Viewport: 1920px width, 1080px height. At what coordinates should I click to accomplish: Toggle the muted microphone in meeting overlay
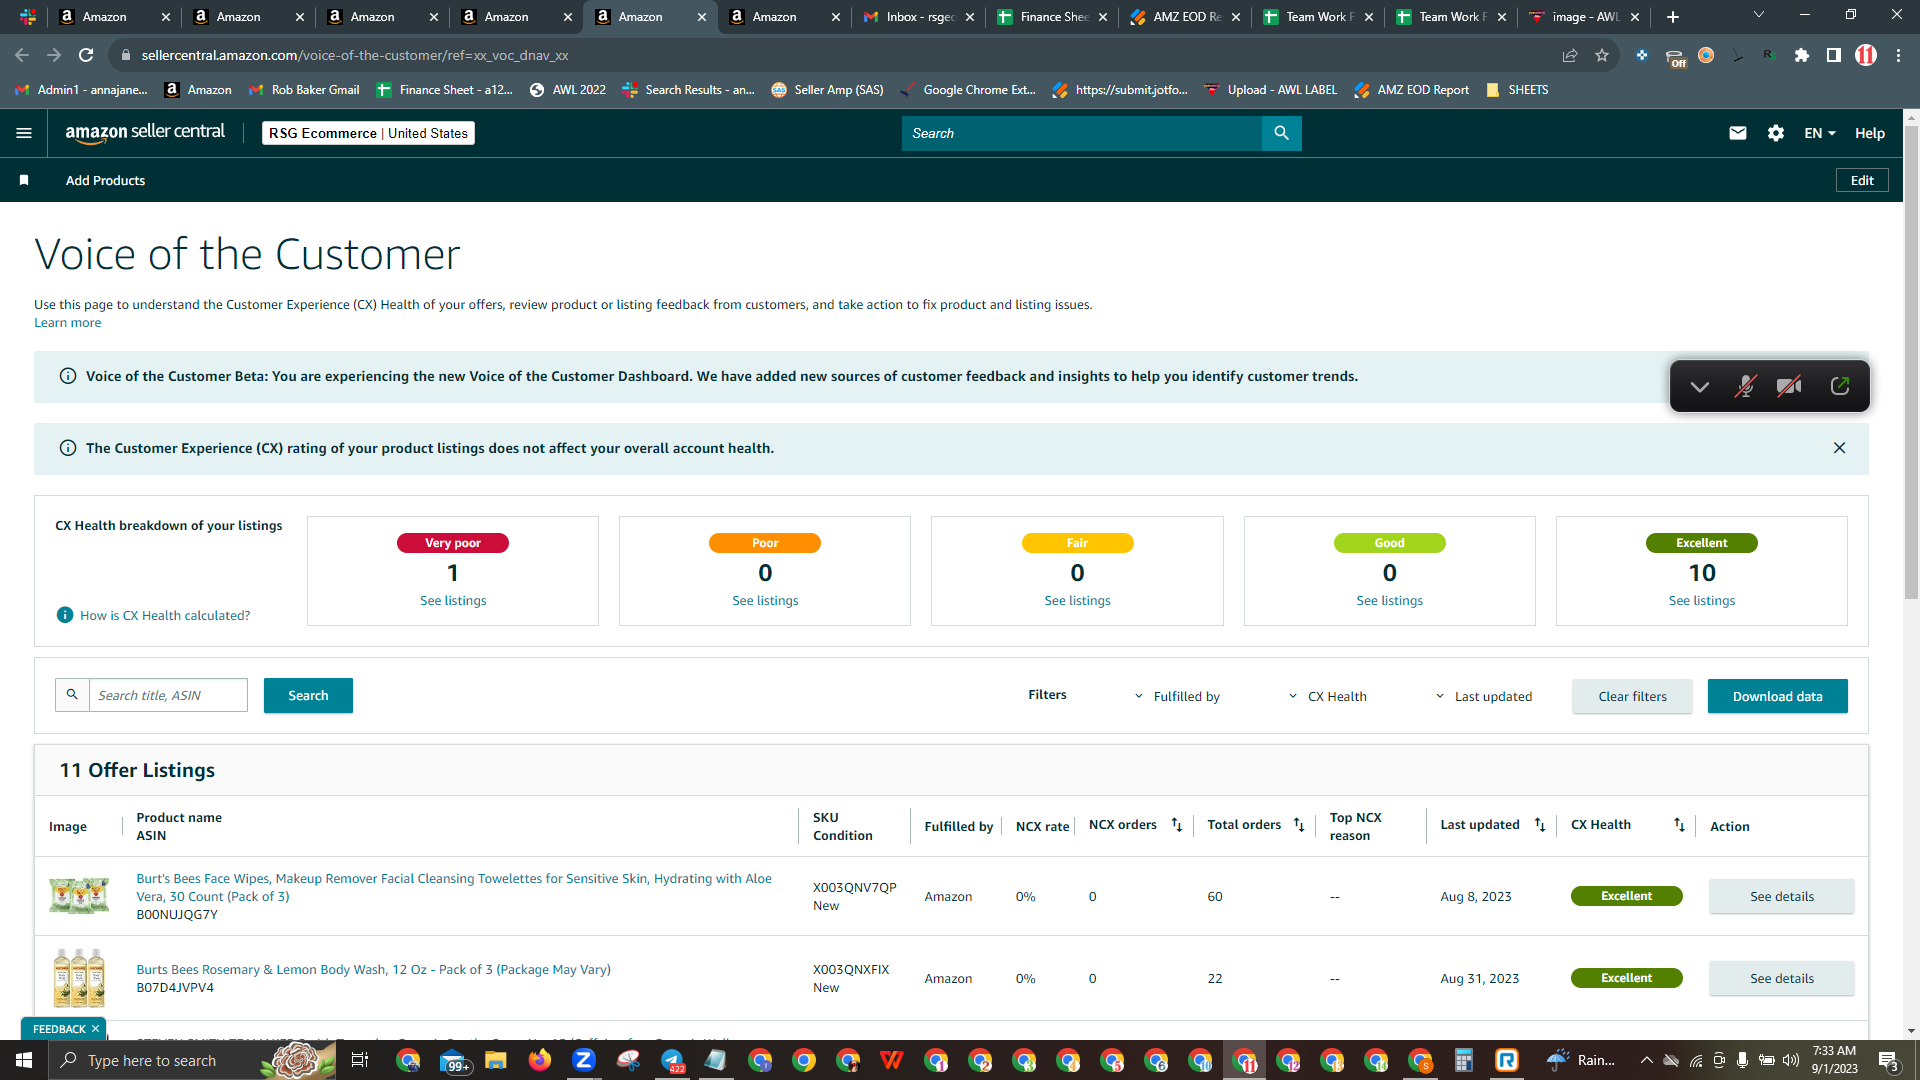pyautogui.click(x=1745, y=386)
